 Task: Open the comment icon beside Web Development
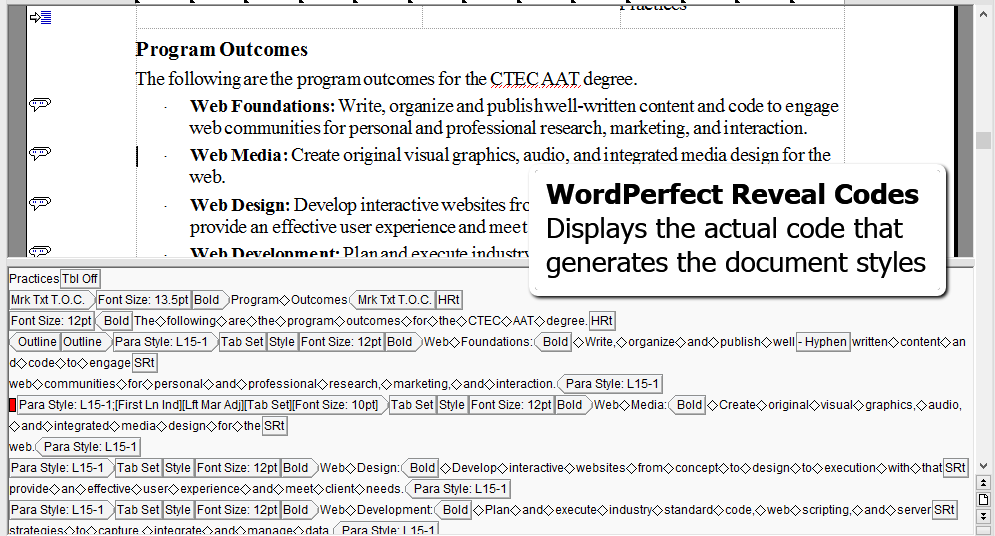[40, 251]
